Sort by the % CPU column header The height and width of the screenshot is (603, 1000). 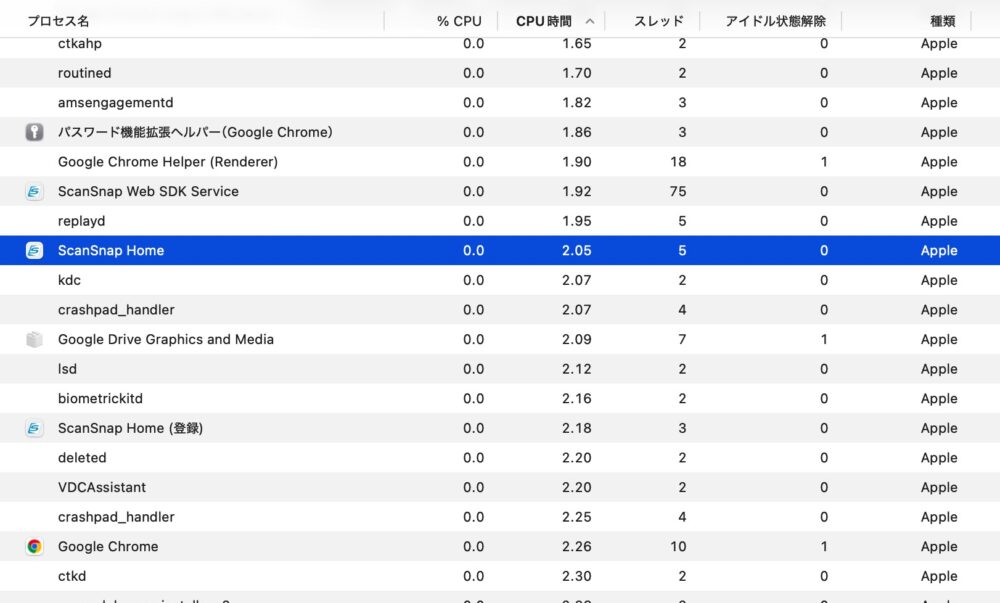(x=459, y=21)
